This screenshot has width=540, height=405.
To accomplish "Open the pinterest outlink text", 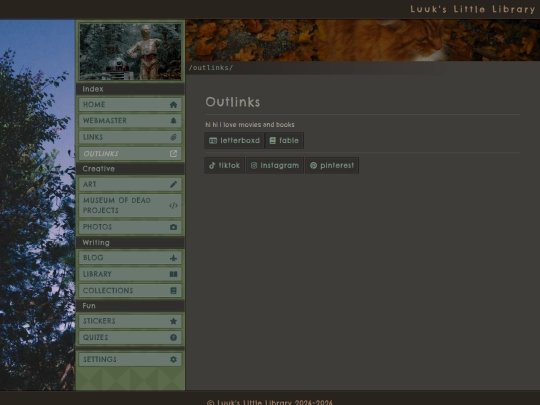I will click(x=337, y=166).
